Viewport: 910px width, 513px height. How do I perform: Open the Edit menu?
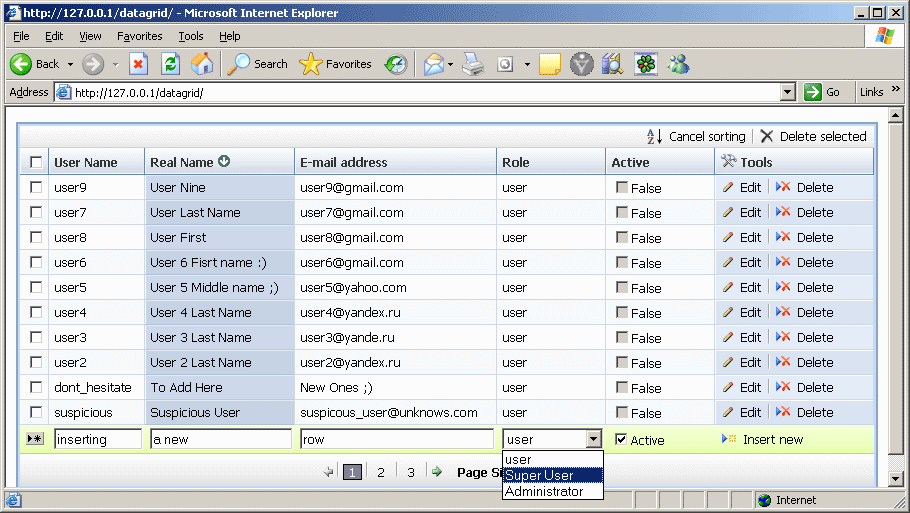pyautogui.click(x=54, y=36)
